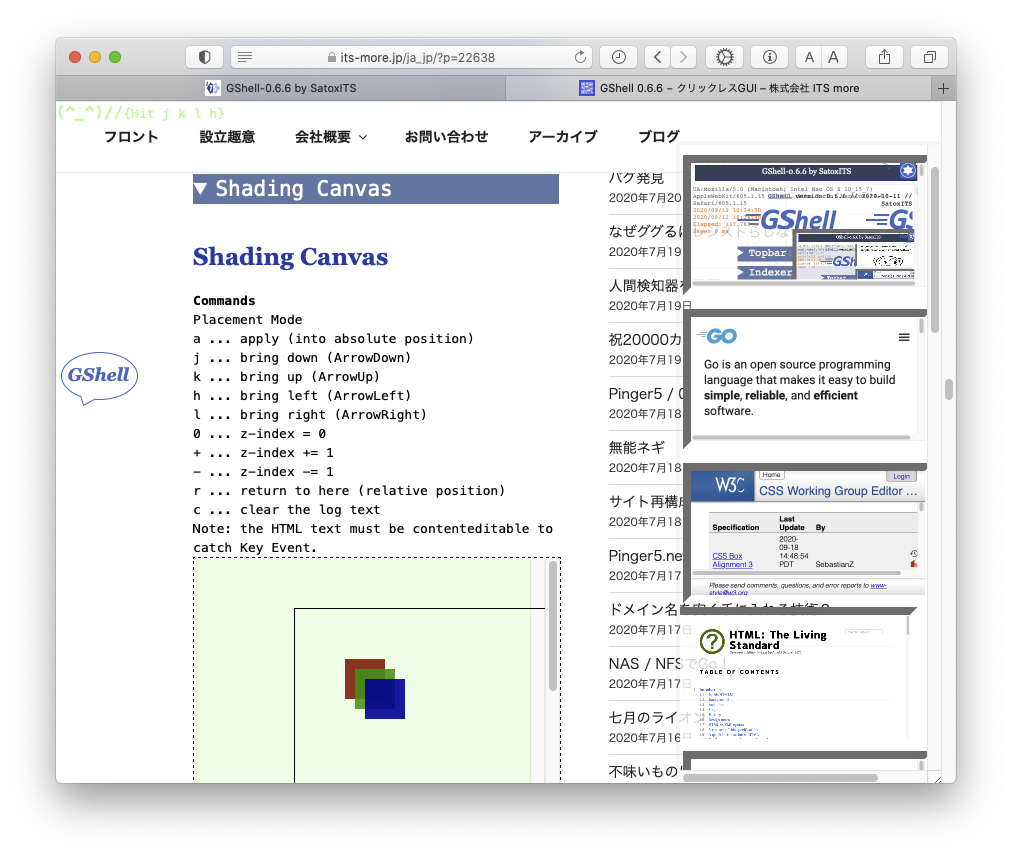
Task: Reload the page with the refresh icon
Action: (x=580, y=57)
